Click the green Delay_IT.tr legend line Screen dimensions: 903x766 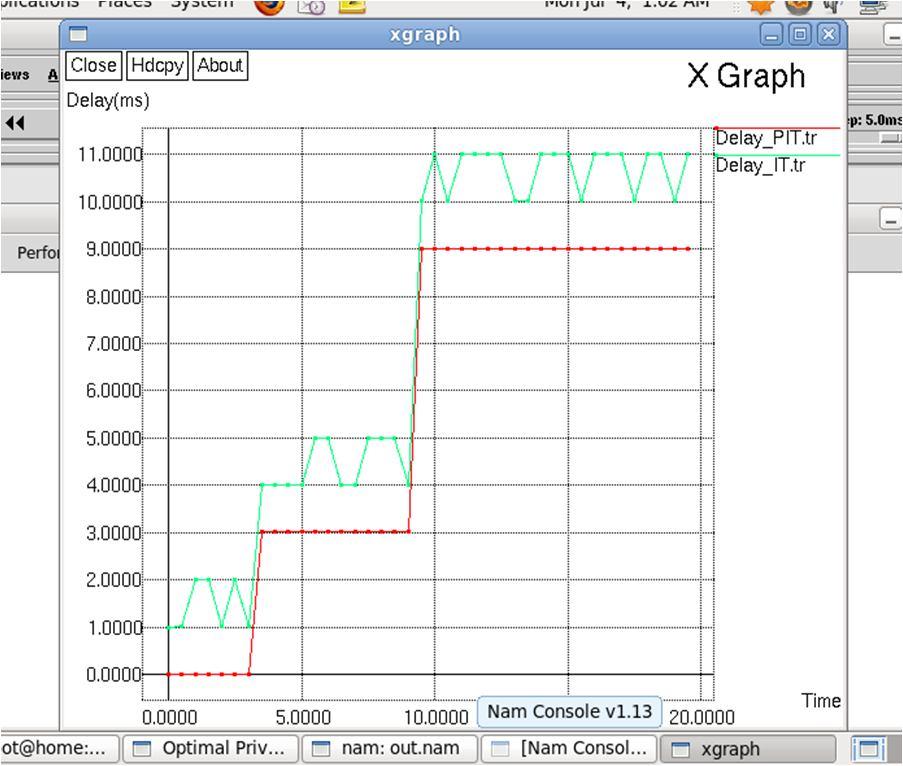click(777, 155)
